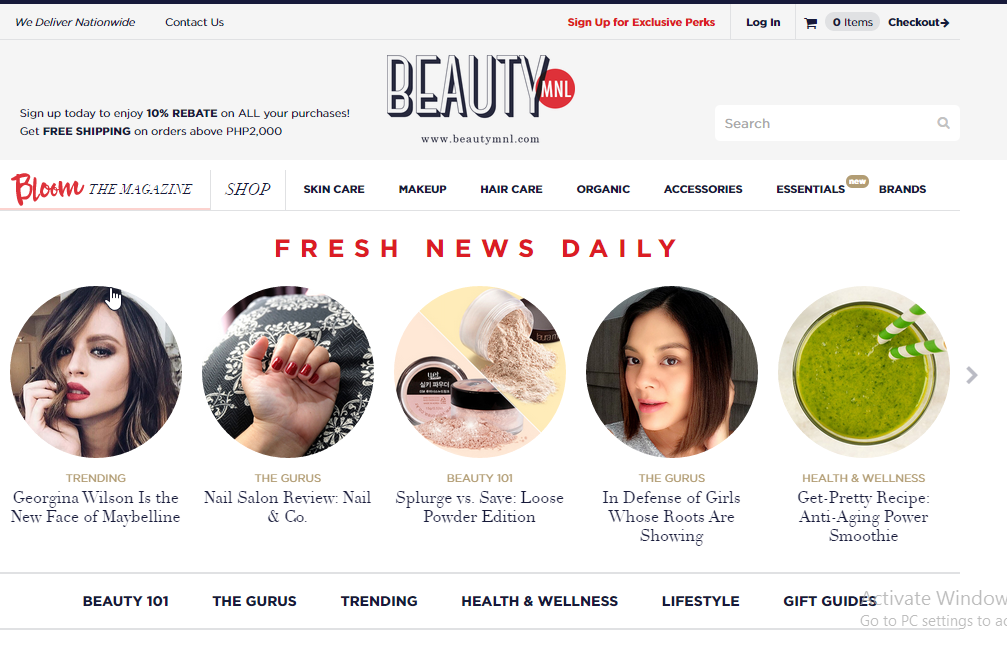Screen dimensions: 1007x661
Task: Go to the BRANDS menu
Action: click(902, 189)
